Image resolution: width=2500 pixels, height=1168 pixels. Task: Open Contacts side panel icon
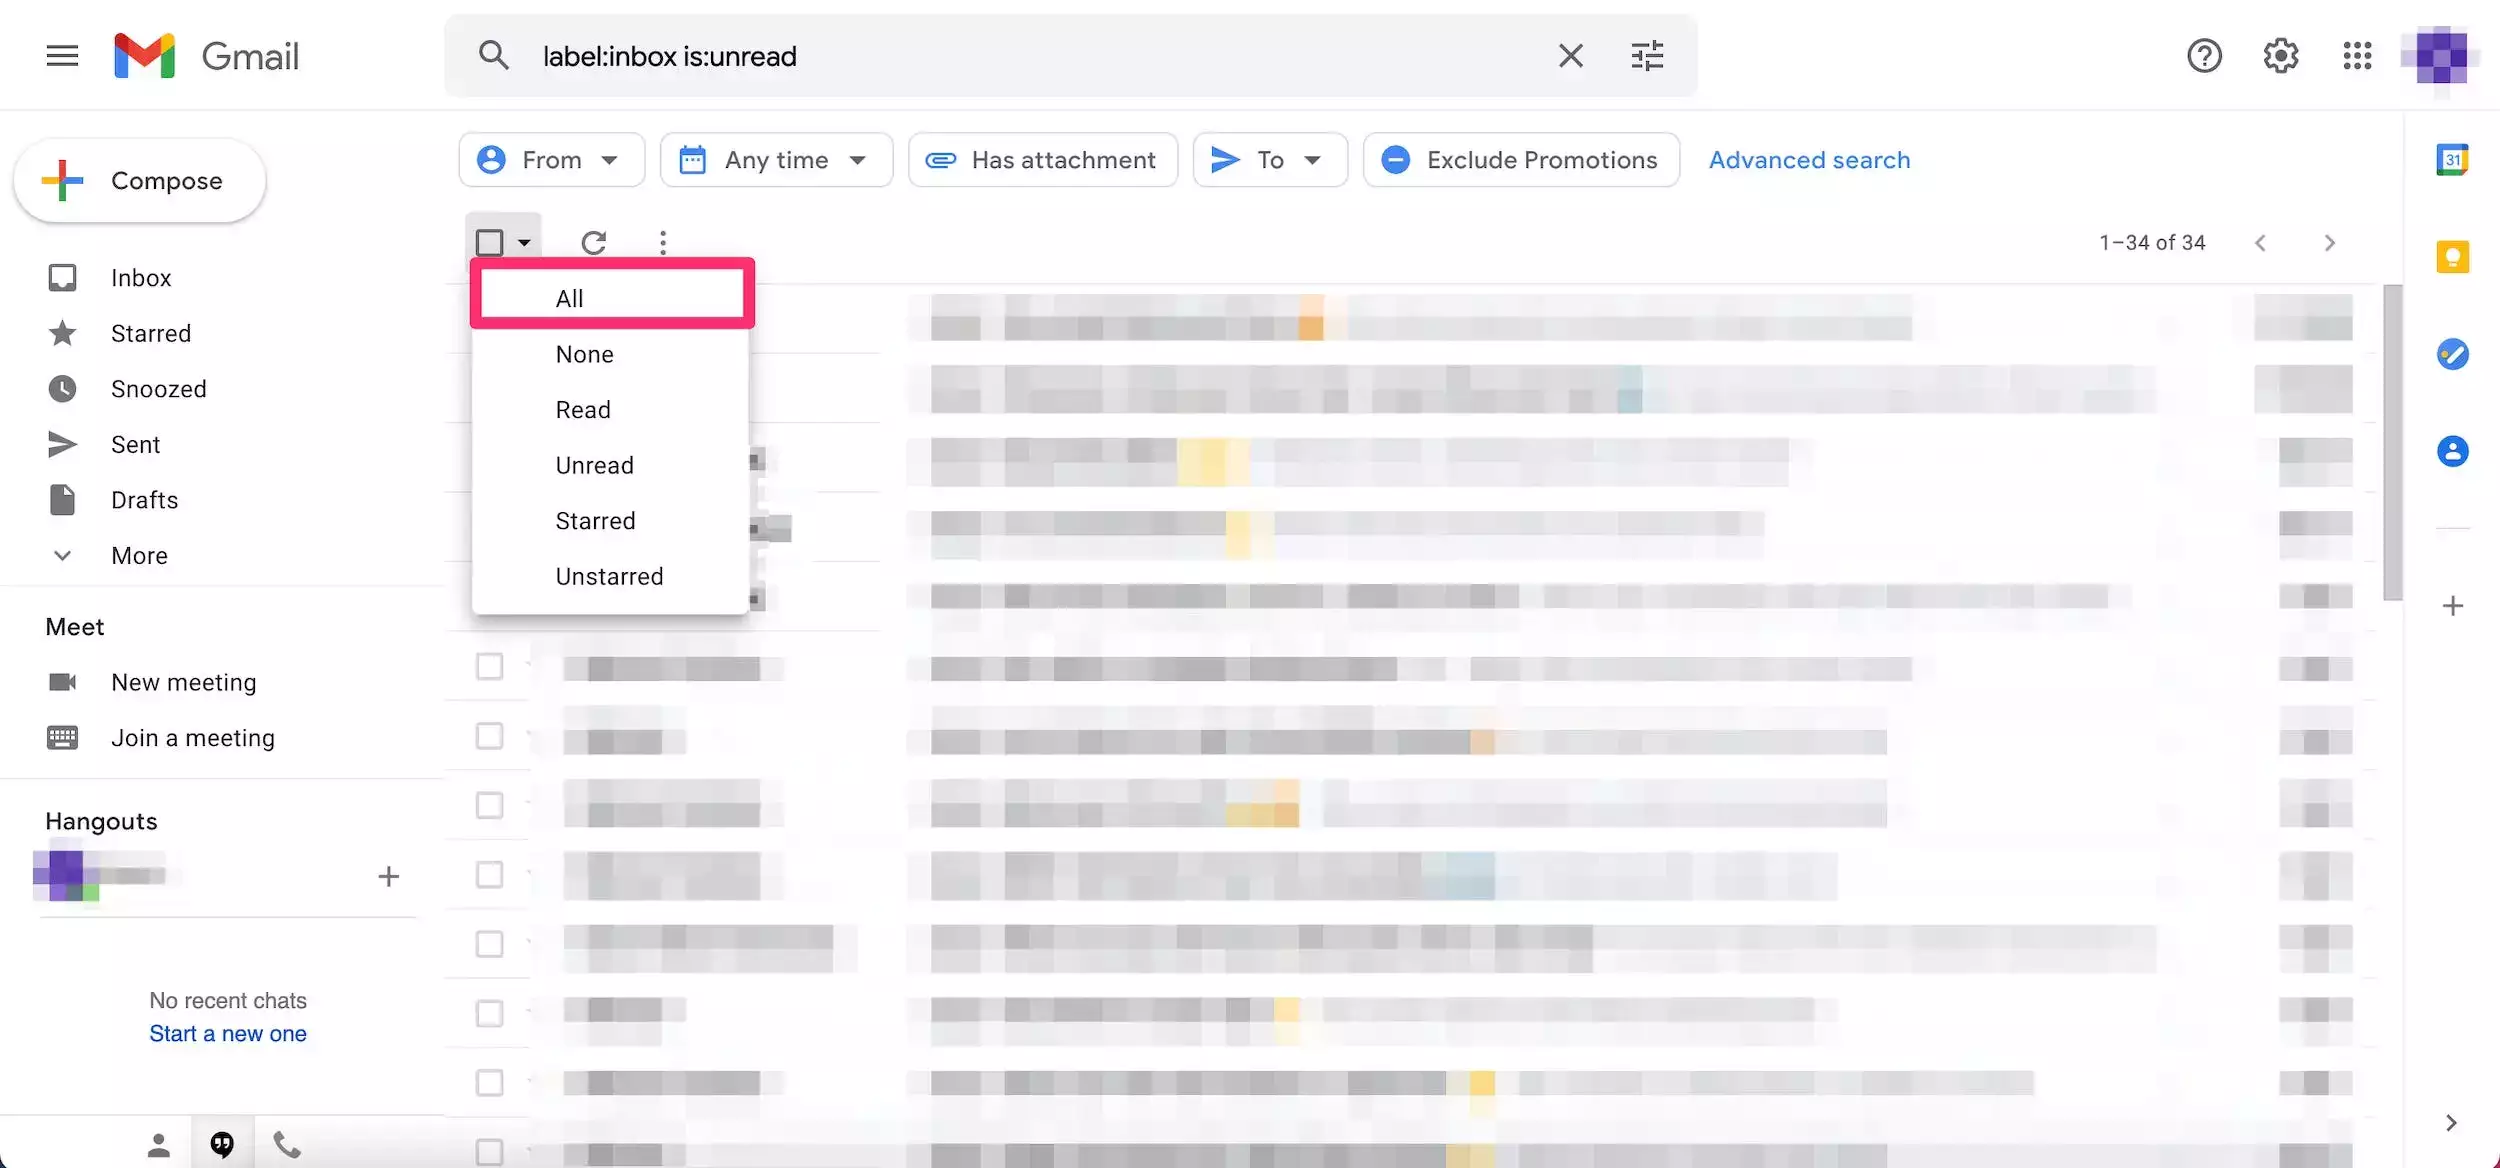tap(2452, 451)
